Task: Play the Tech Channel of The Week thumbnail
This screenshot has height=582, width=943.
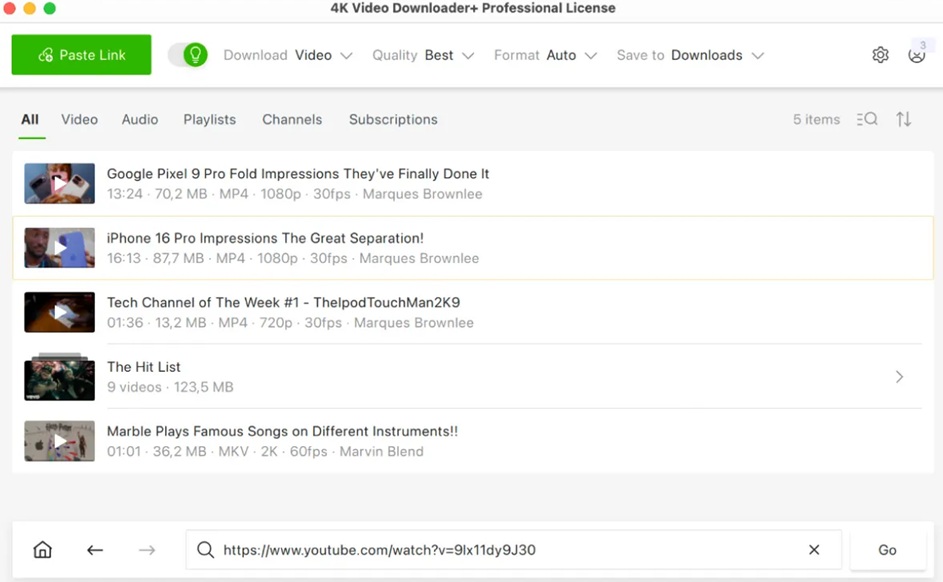Action: (x=60, y=312)
